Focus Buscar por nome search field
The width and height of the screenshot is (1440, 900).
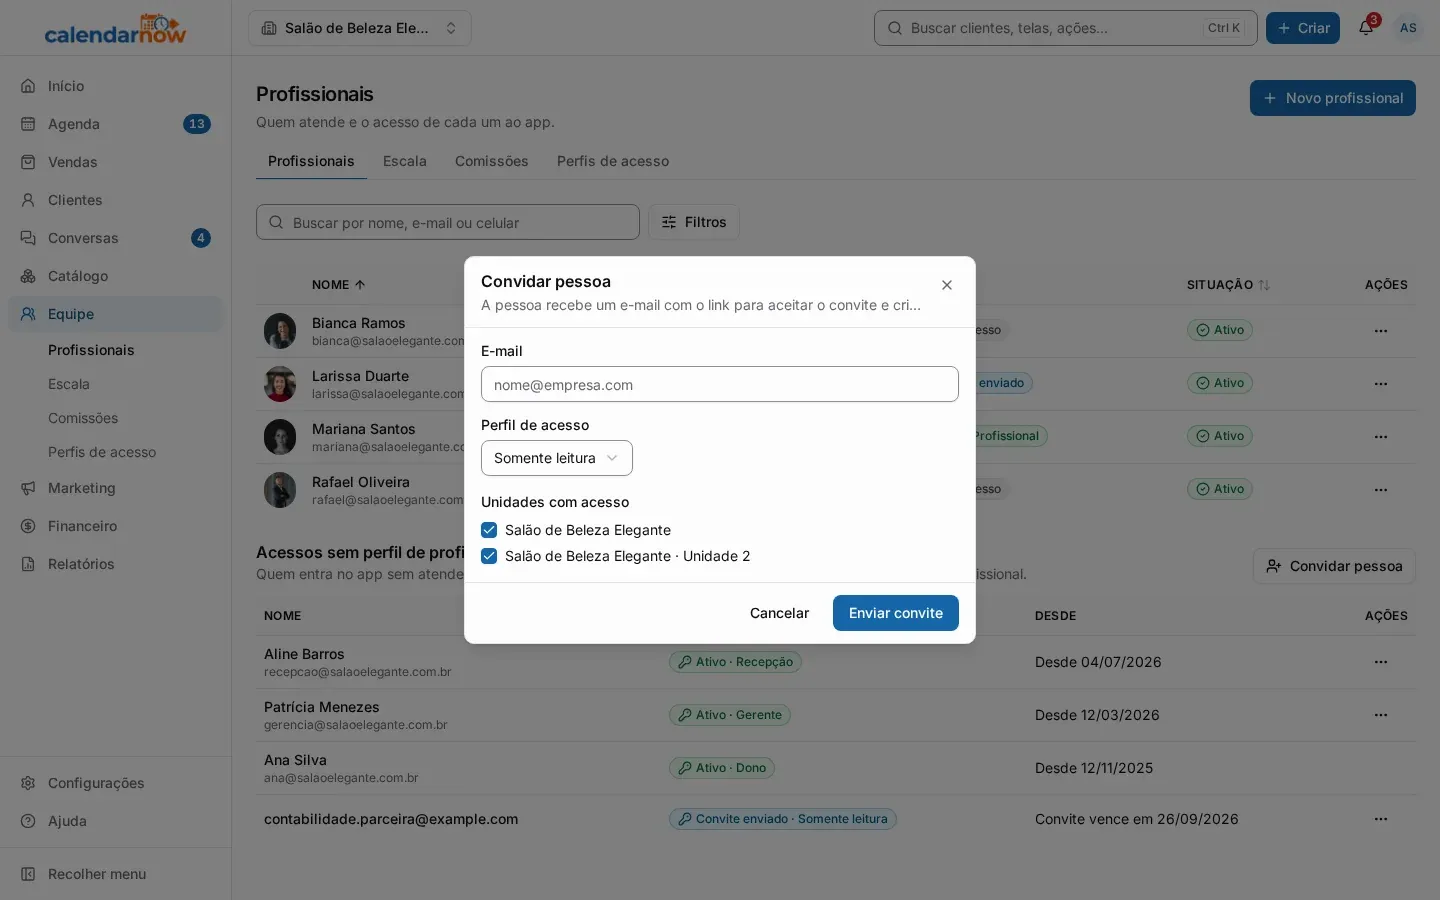click(x=448, y=222)
